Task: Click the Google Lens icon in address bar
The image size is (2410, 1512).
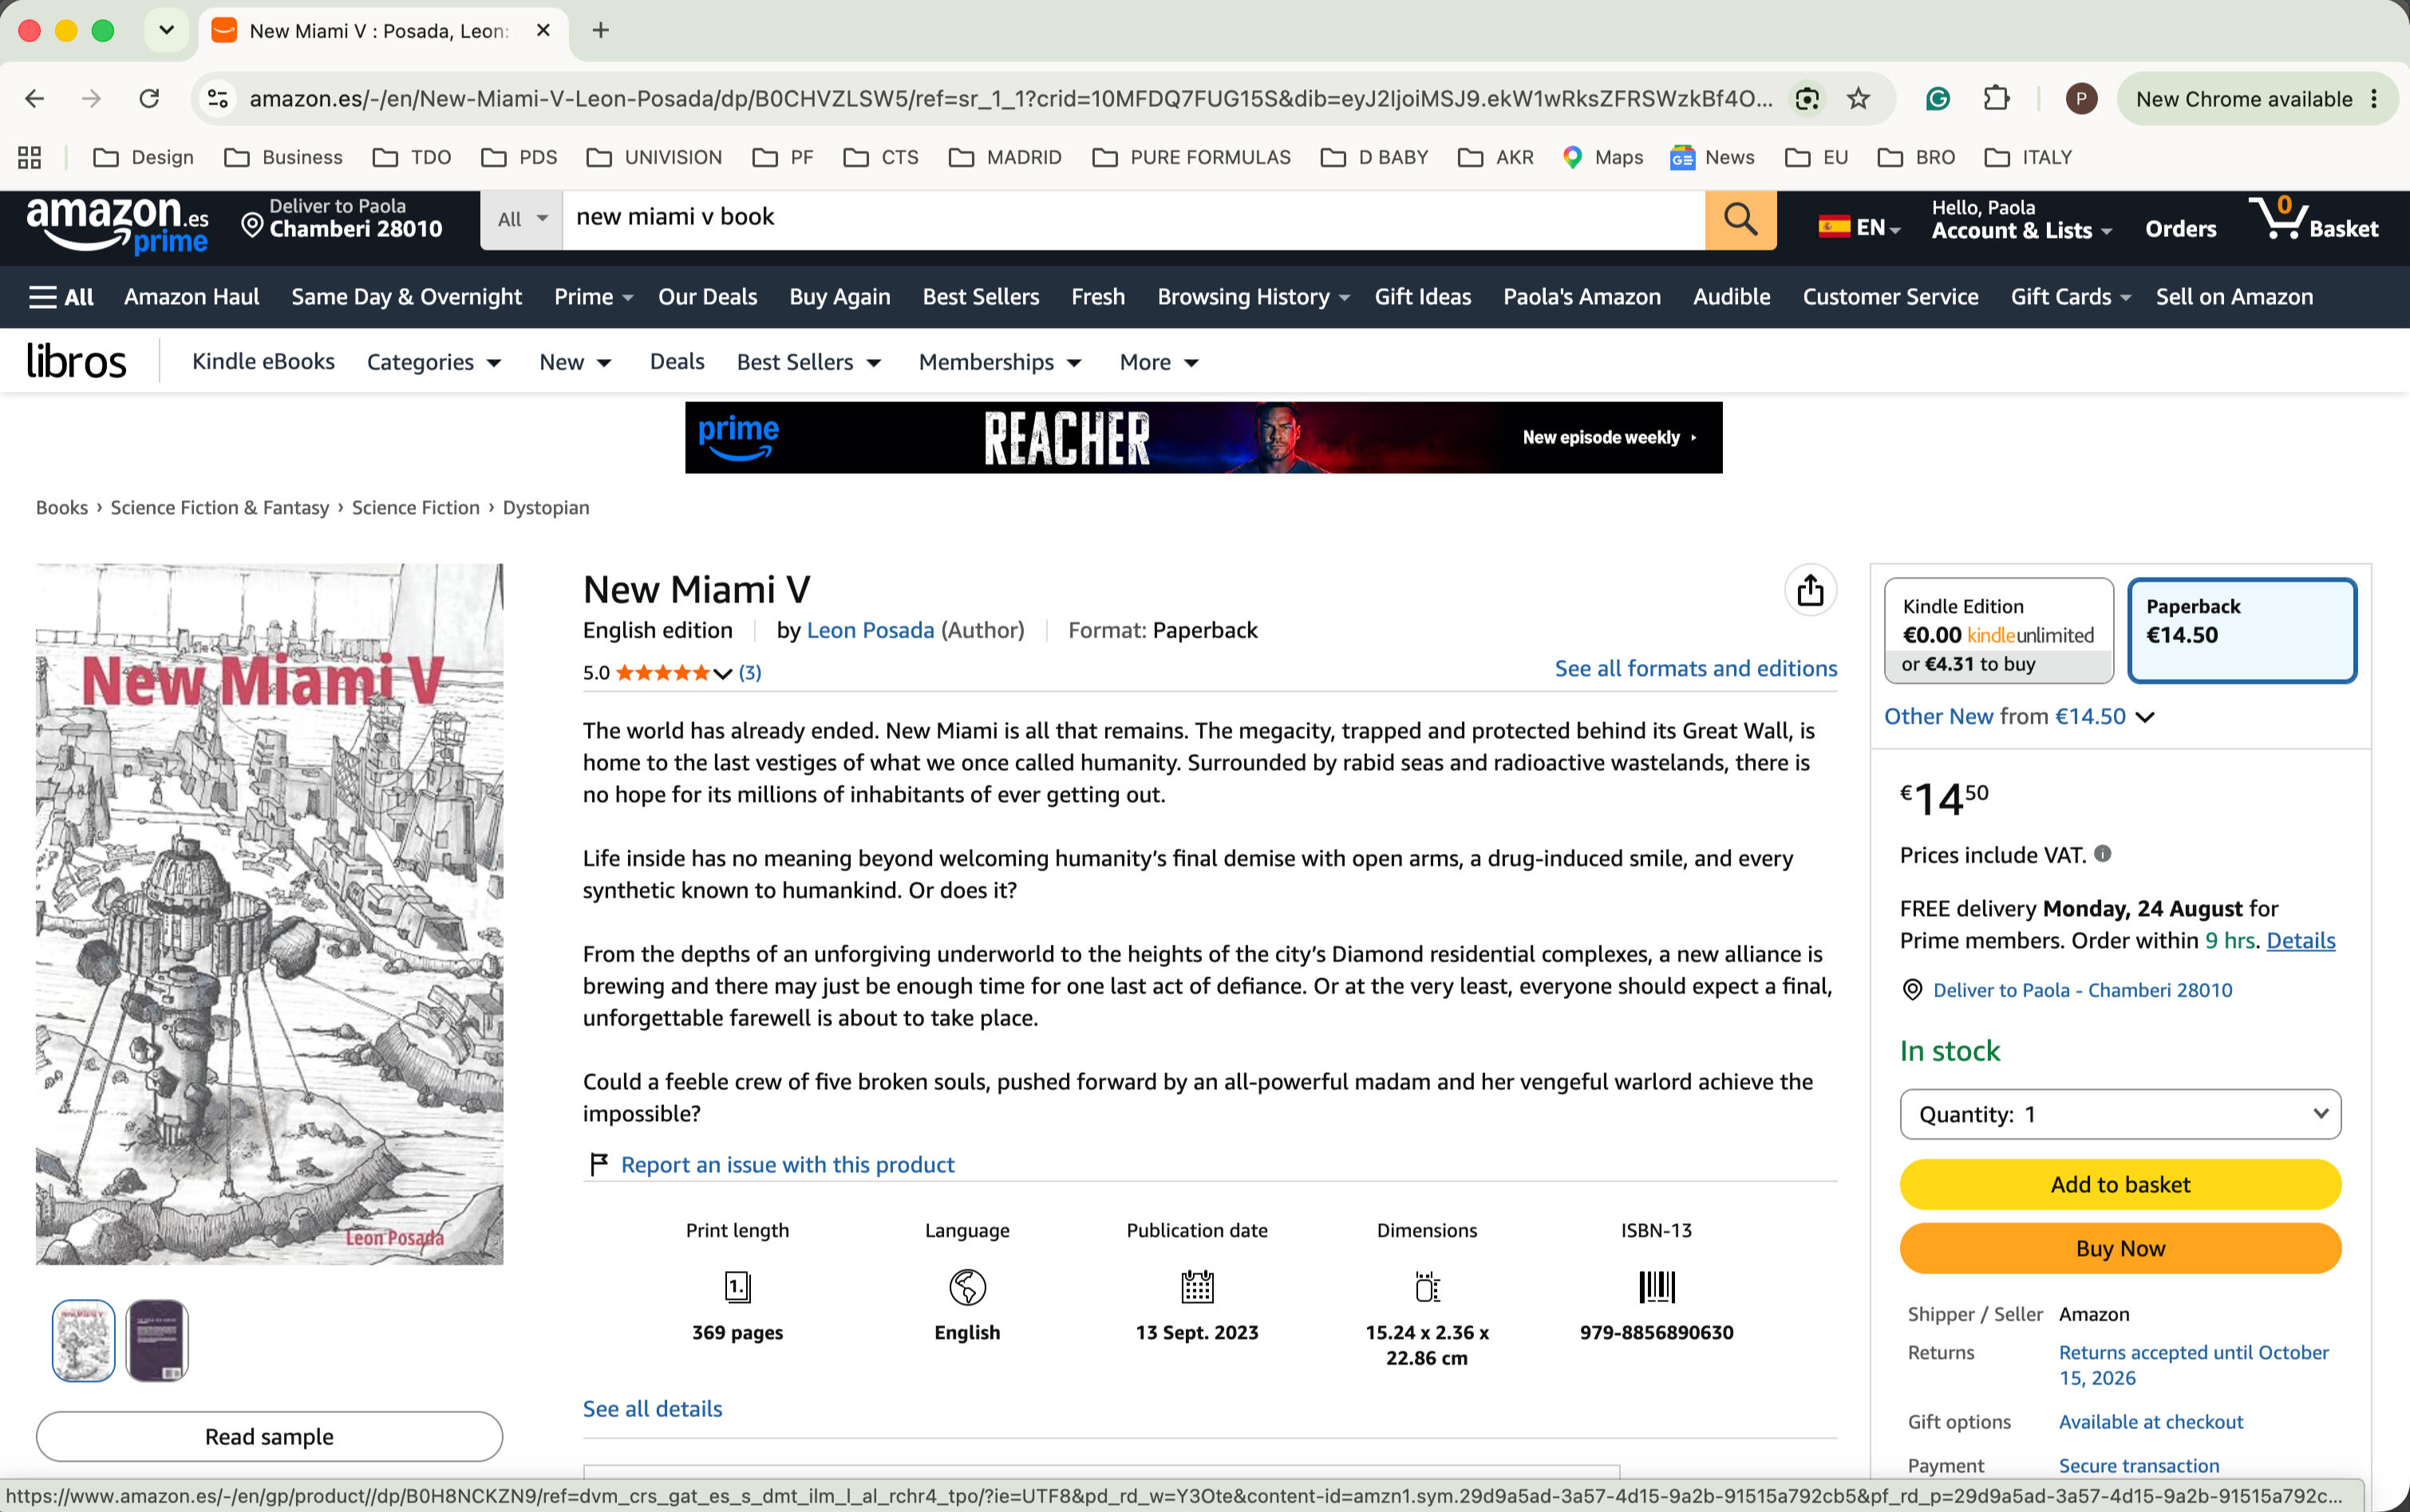Action: coord(1806,98)
